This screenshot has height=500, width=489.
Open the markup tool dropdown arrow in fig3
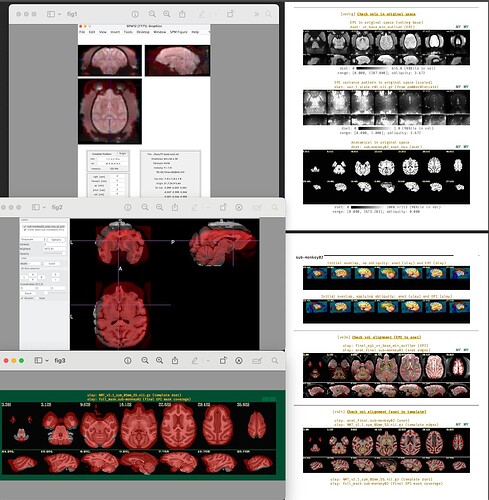click(208, 361)
